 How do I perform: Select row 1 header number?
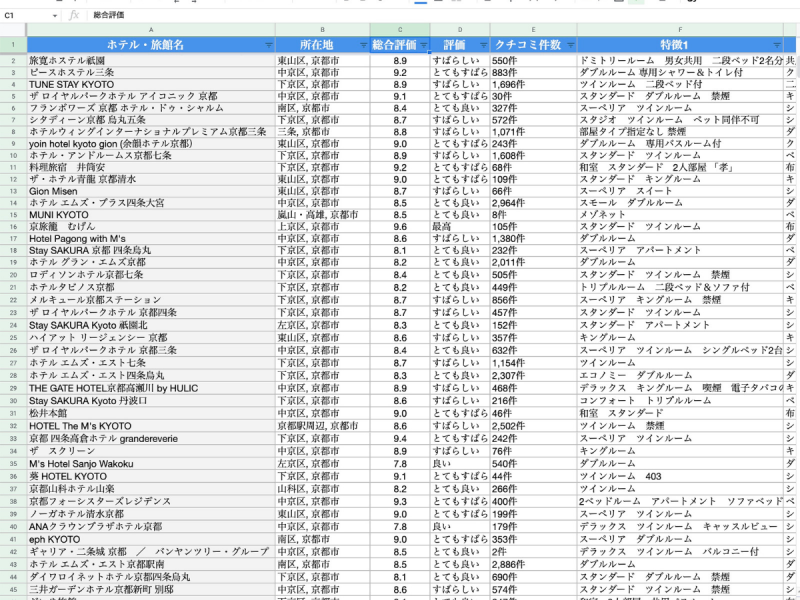tap(13, 45)
